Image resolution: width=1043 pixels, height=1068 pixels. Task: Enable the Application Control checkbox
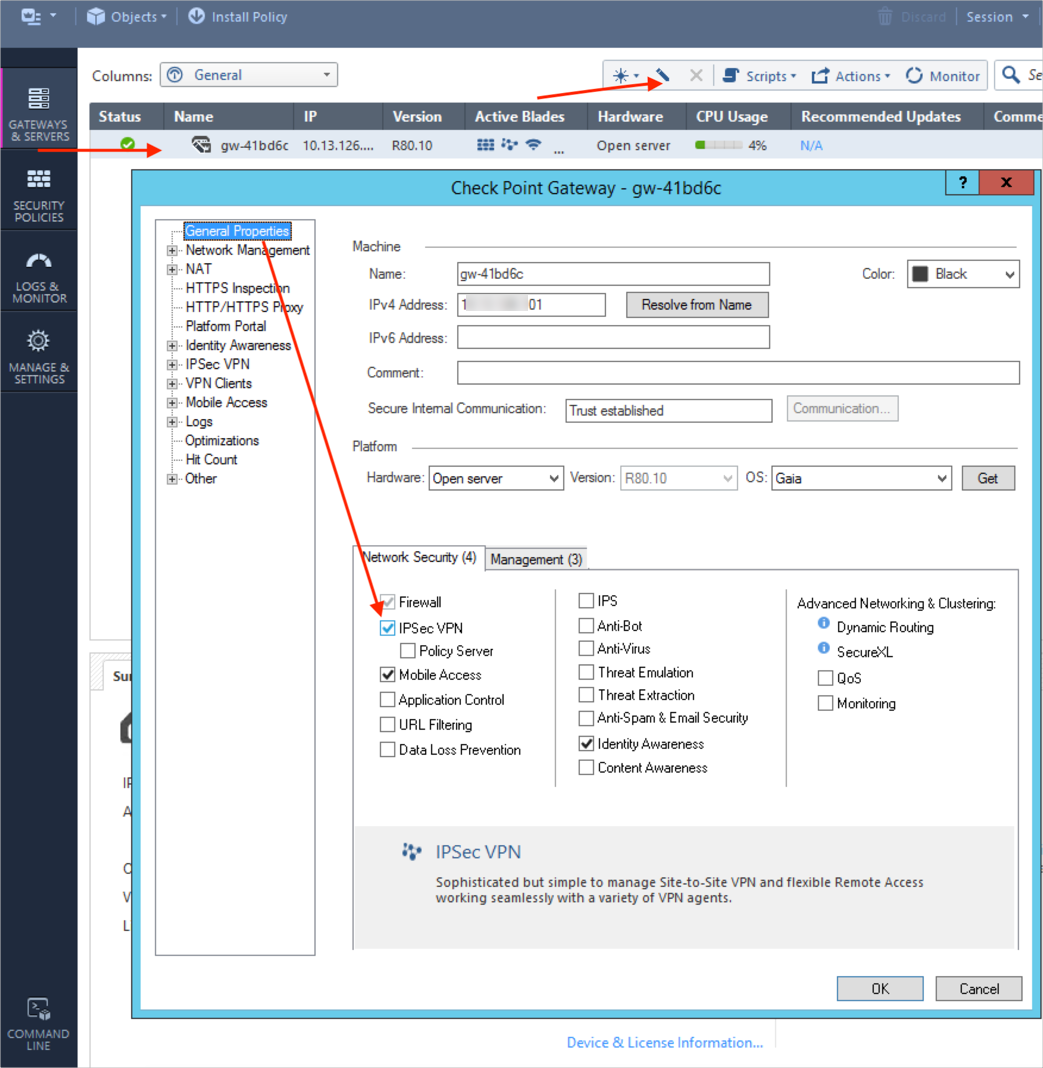[387, 700]
